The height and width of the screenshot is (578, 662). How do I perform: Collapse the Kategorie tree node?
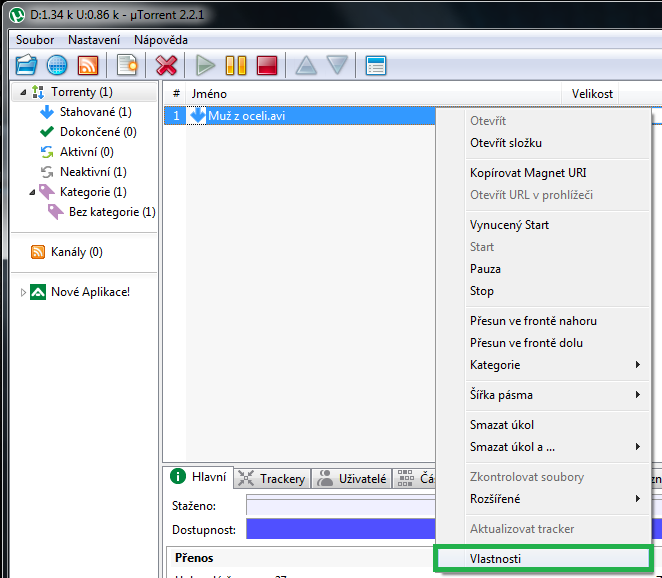31,192
